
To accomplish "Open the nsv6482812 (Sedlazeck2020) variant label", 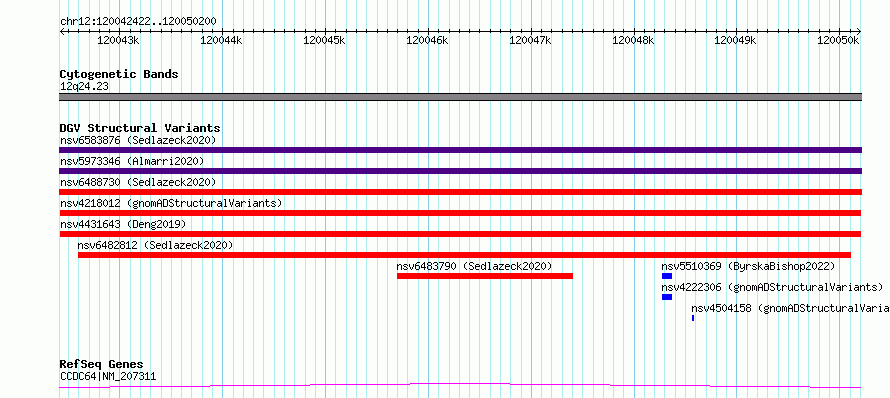I will (156, 245).
